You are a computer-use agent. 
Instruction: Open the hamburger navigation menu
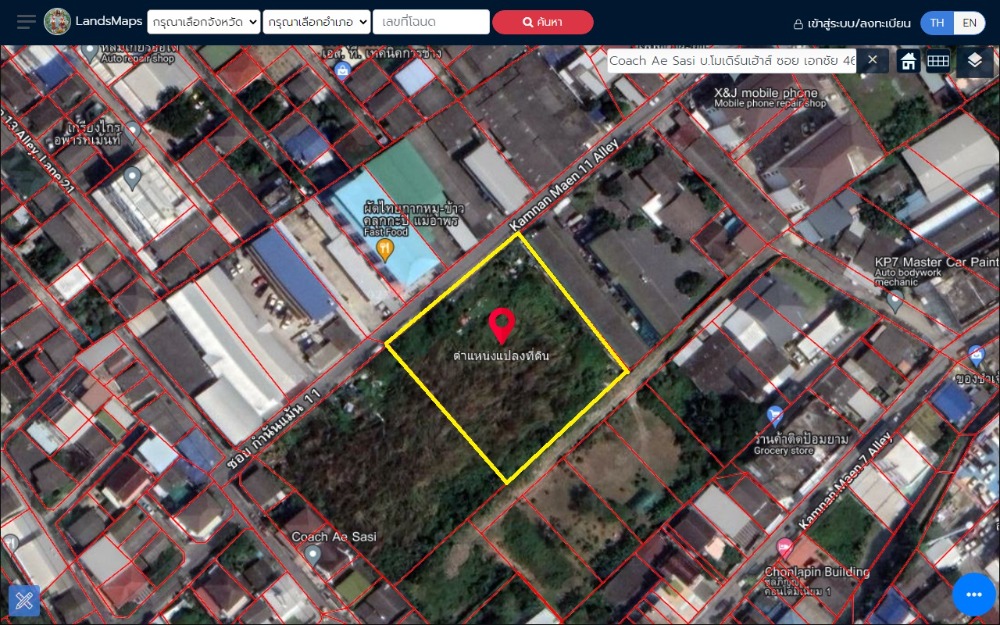pos(26,22)
